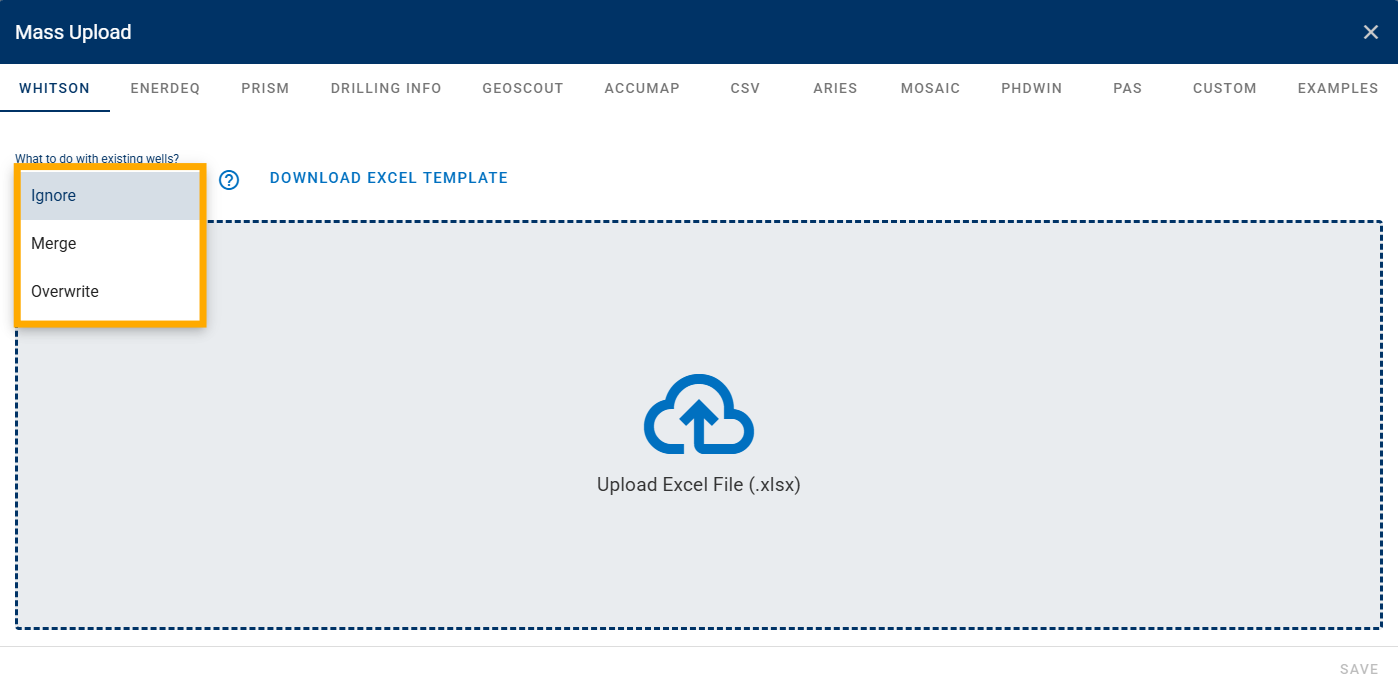
Task: Close the Mass Upload dialog
Action: click(1370, 32)
